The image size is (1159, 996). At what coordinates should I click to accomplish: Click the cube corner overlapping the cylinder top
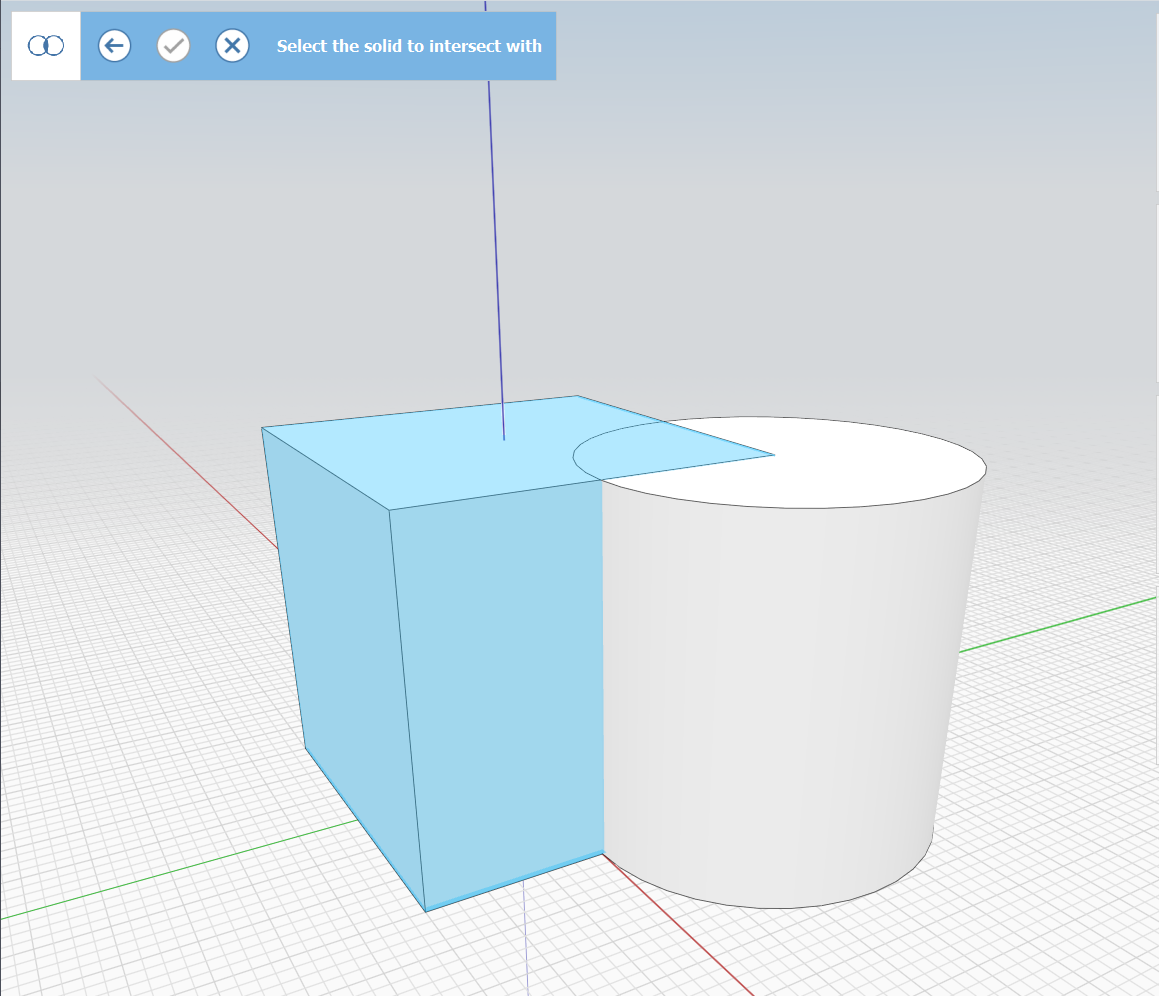[x=772, y=456]
